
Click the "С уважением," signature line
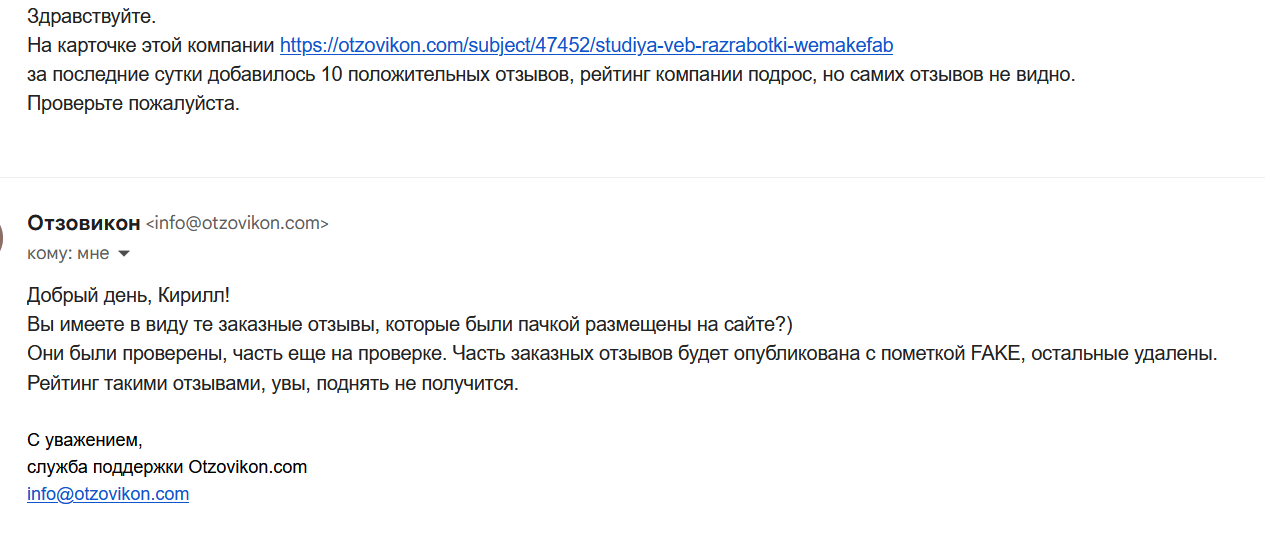click(x=85, y=440)
